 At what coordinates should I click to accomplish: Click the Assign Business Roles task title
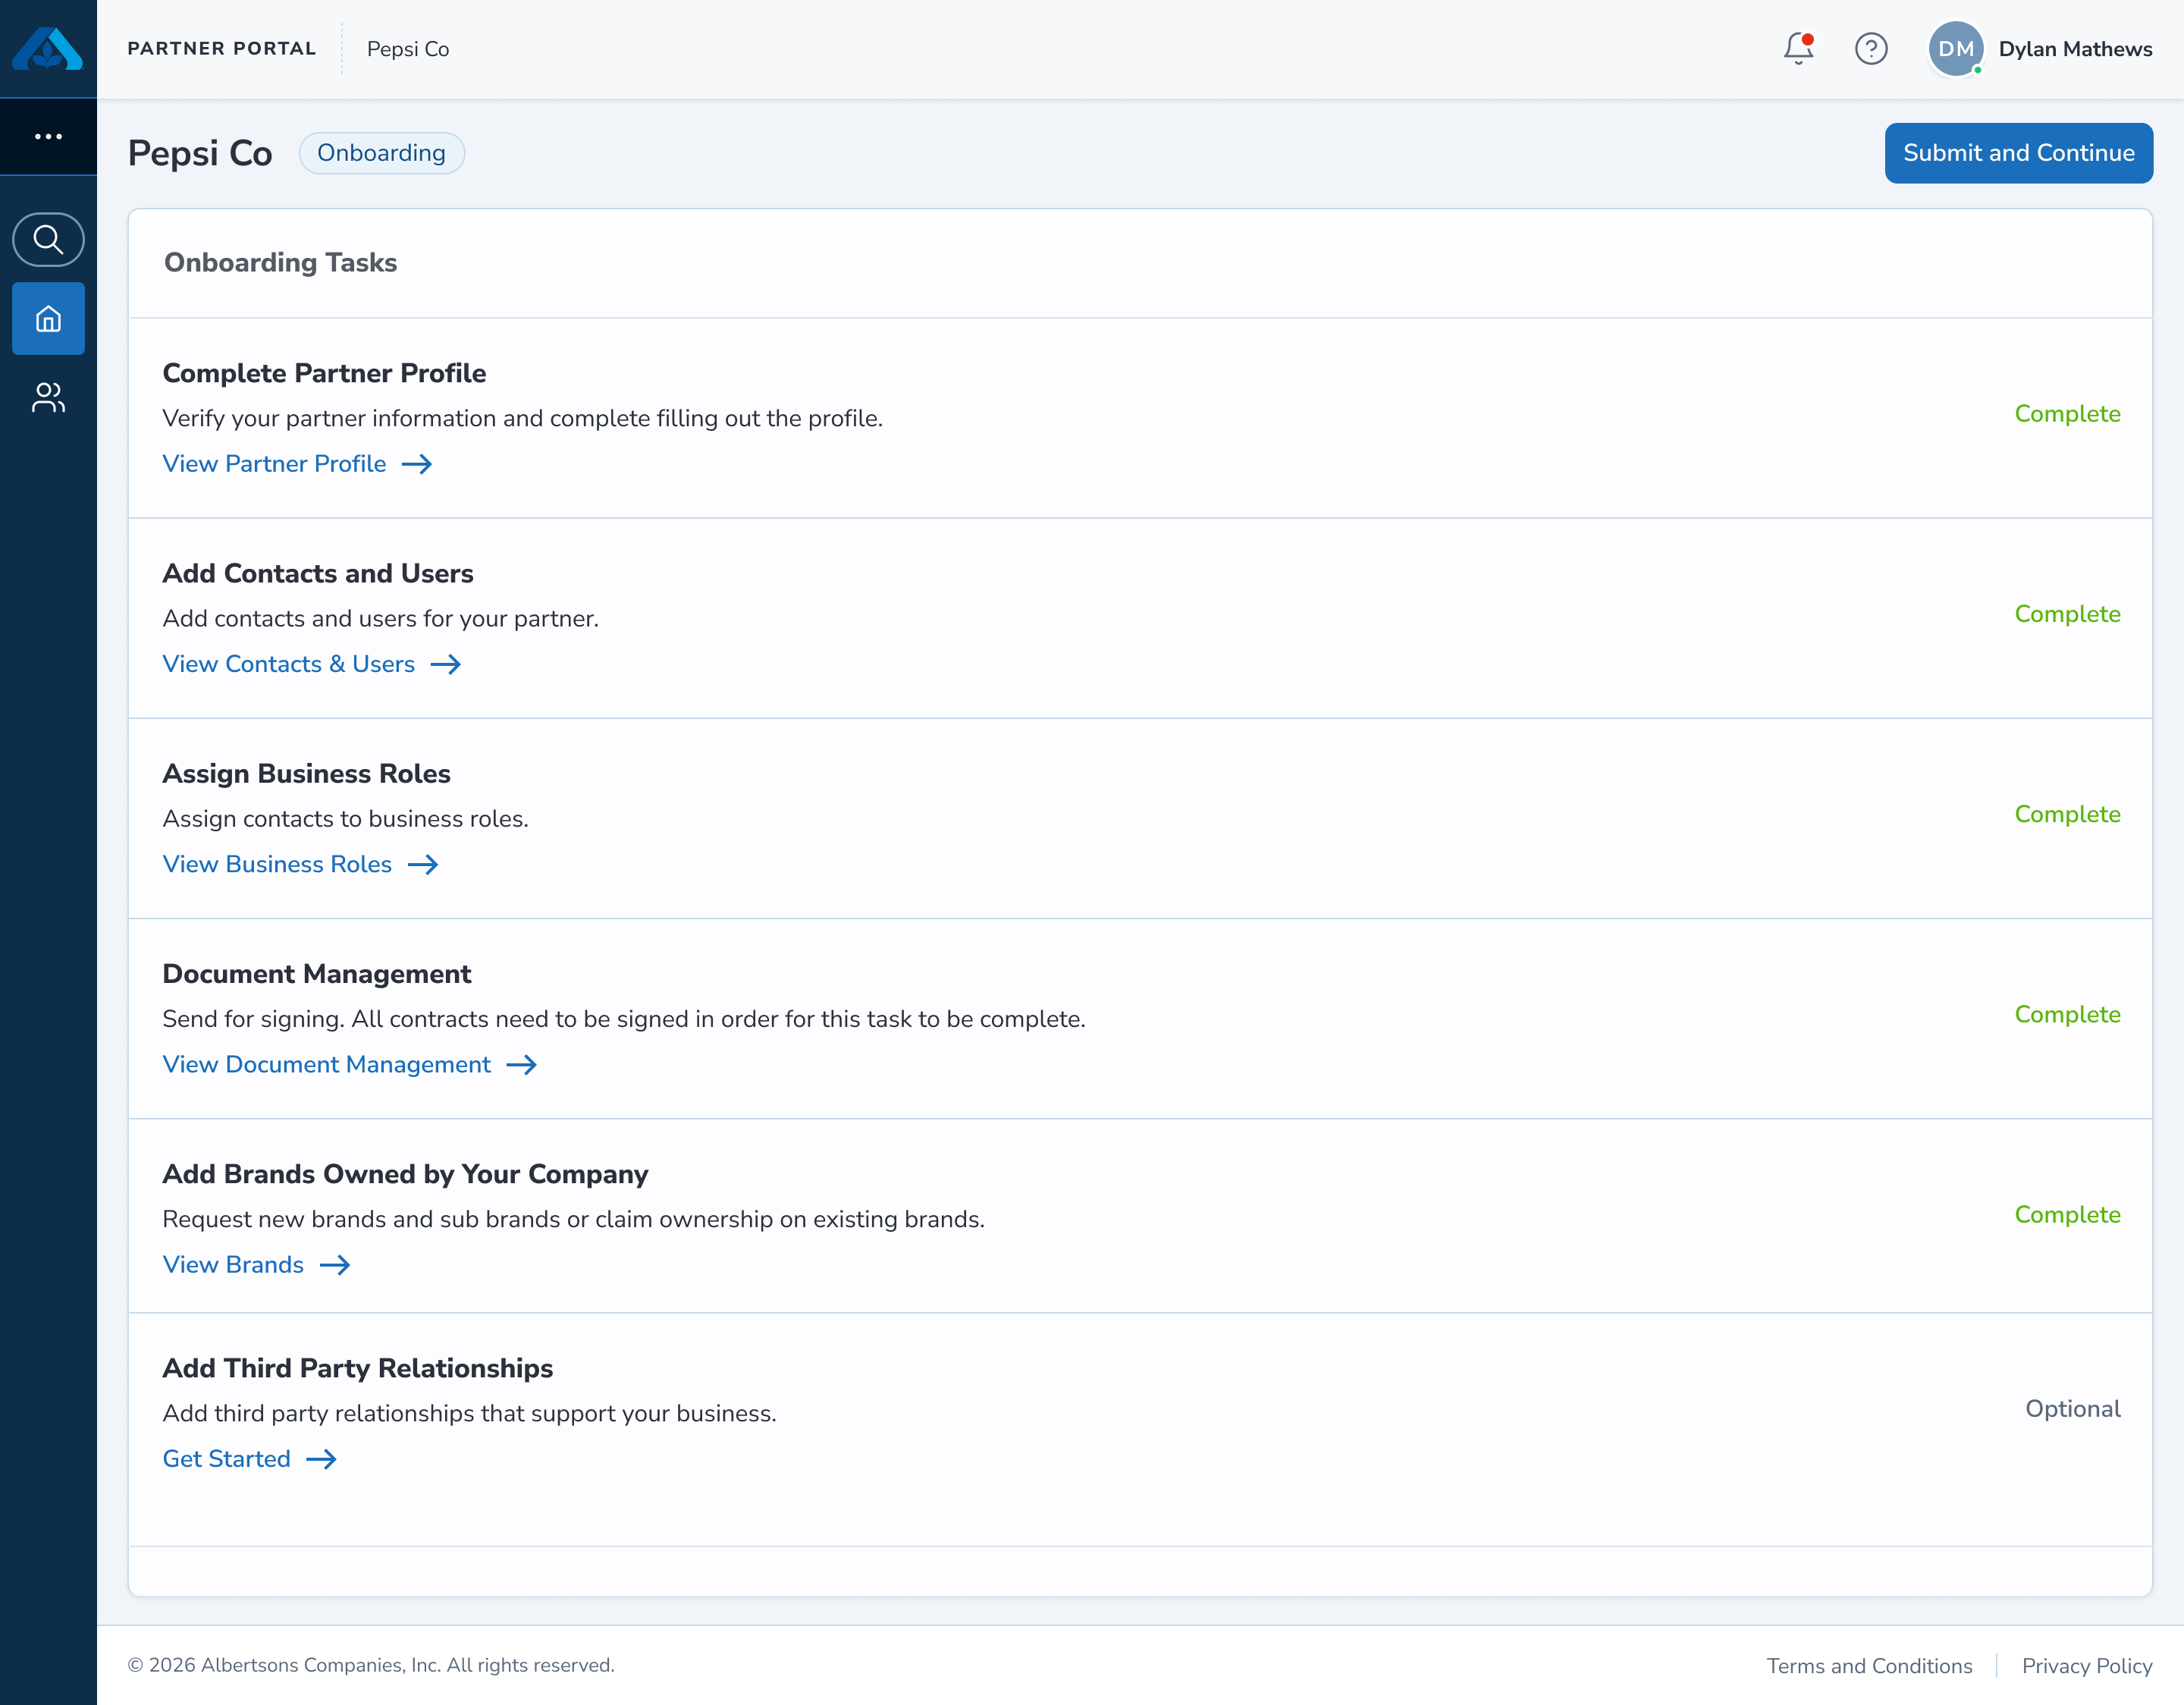pyautogui.click(x=307, y=774)
